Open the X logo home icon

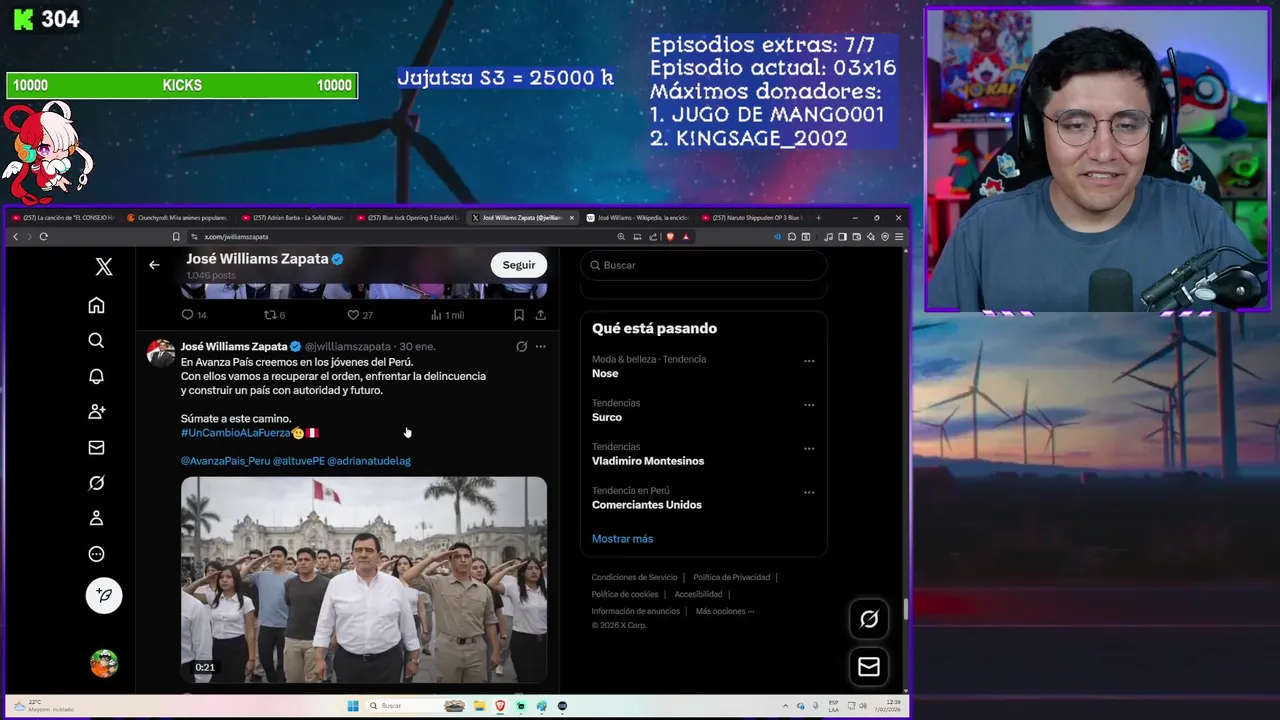(104, 267)
